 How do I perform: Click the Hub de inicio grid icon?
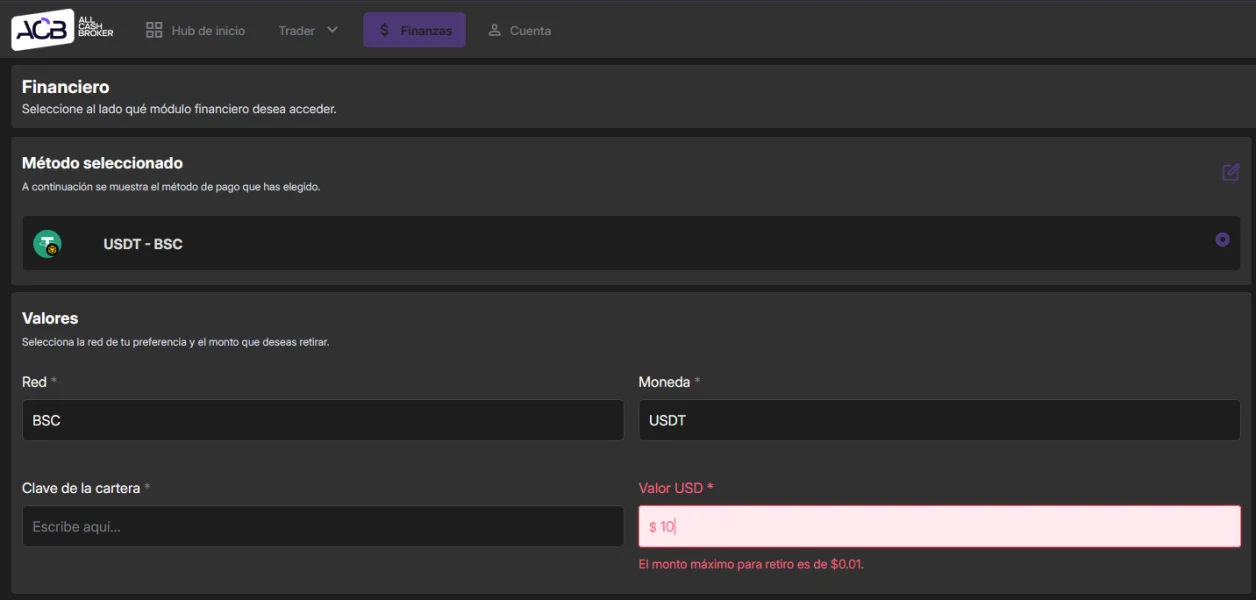[154, 30]
